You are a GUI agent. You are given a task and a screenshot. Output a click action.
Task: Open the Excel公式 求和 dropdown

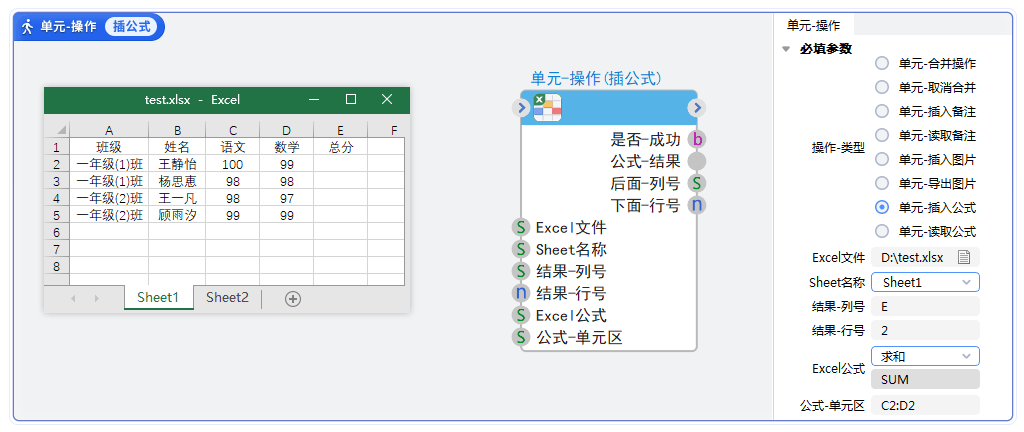click(925, 356)
